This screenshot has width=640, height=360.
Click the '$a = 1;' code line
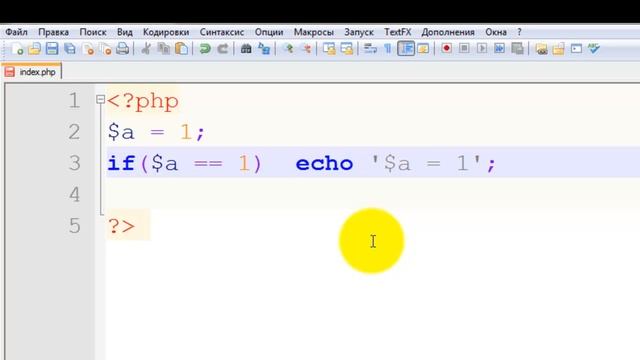point(156,132)
